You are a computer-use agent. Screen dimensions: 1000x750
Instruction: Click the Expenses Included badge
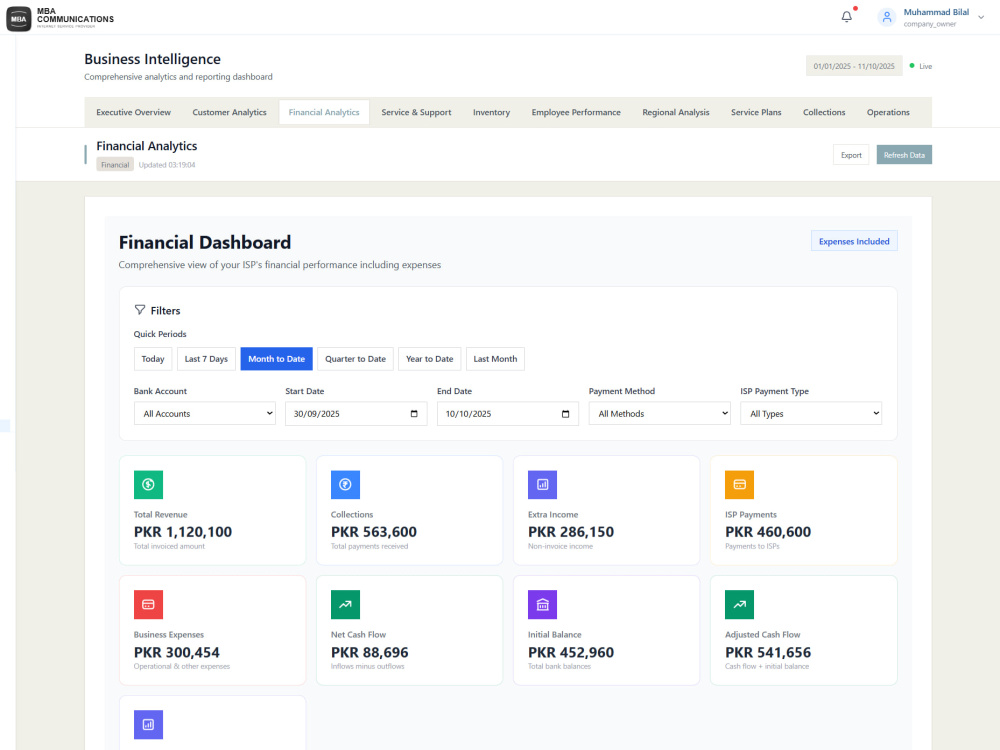pos(854,241)
